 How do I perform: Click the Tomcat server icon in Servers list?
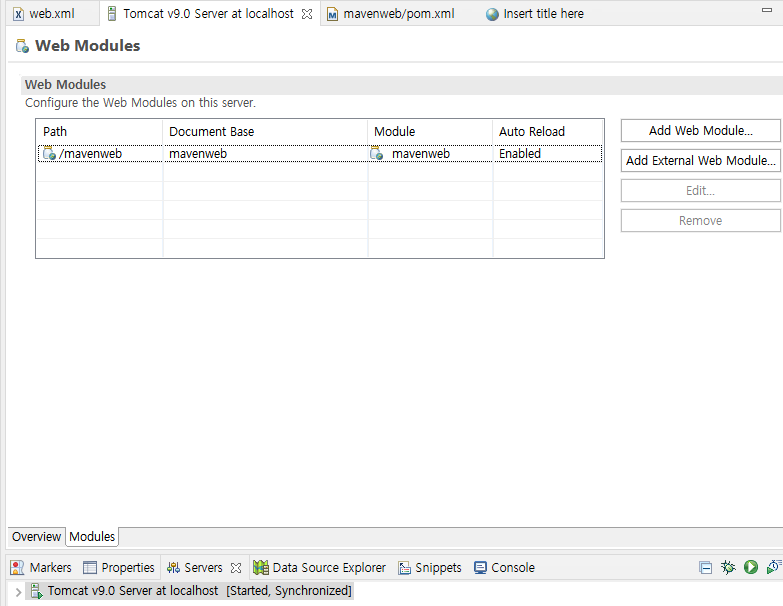[x=36, y=591]
